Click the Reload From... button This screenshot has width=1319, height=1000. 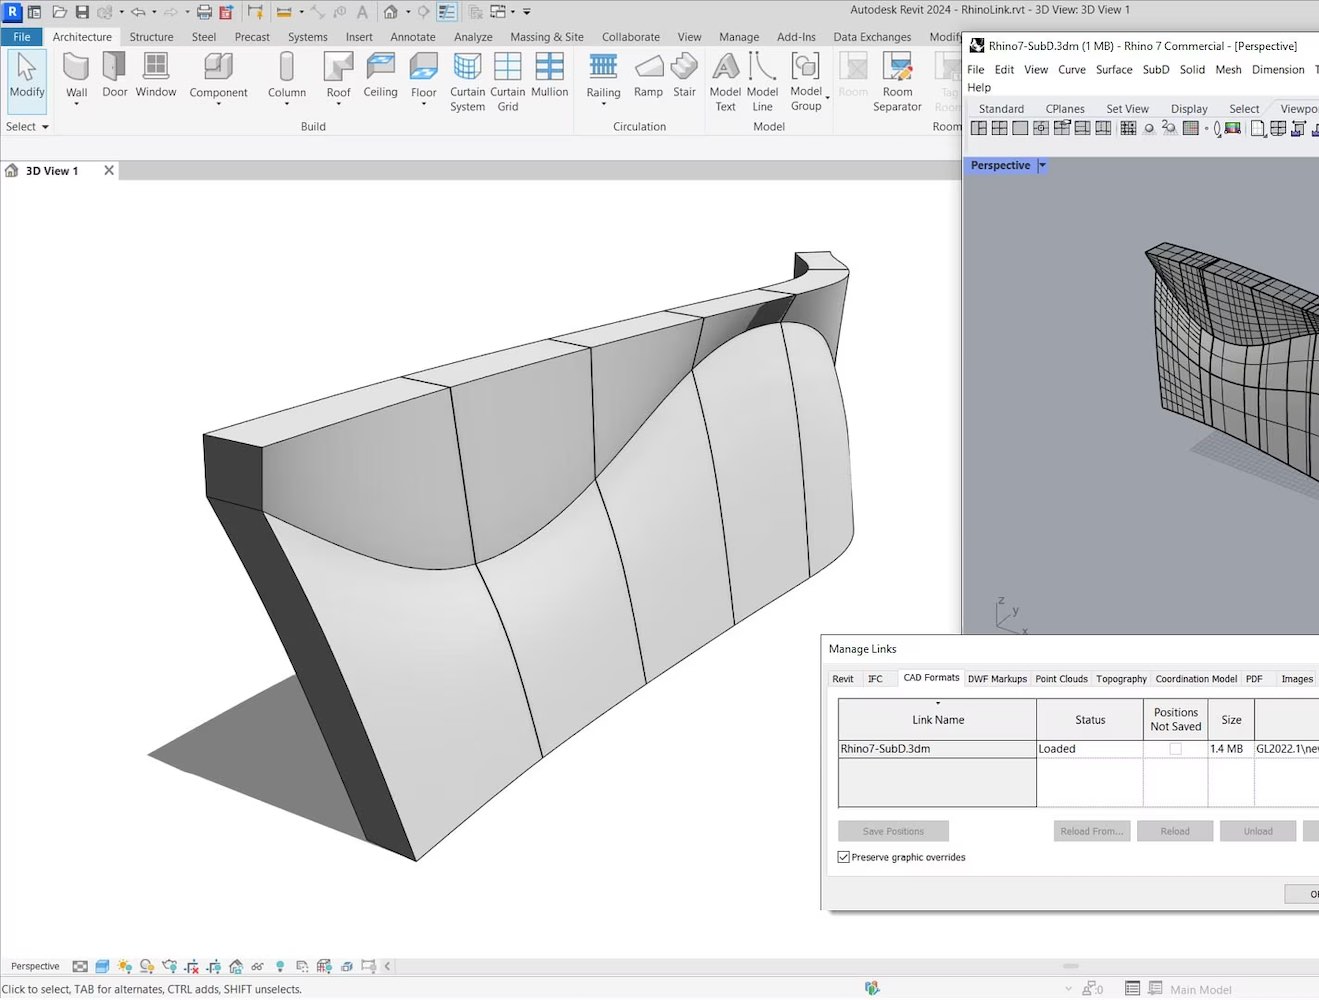coord(1091,831)
